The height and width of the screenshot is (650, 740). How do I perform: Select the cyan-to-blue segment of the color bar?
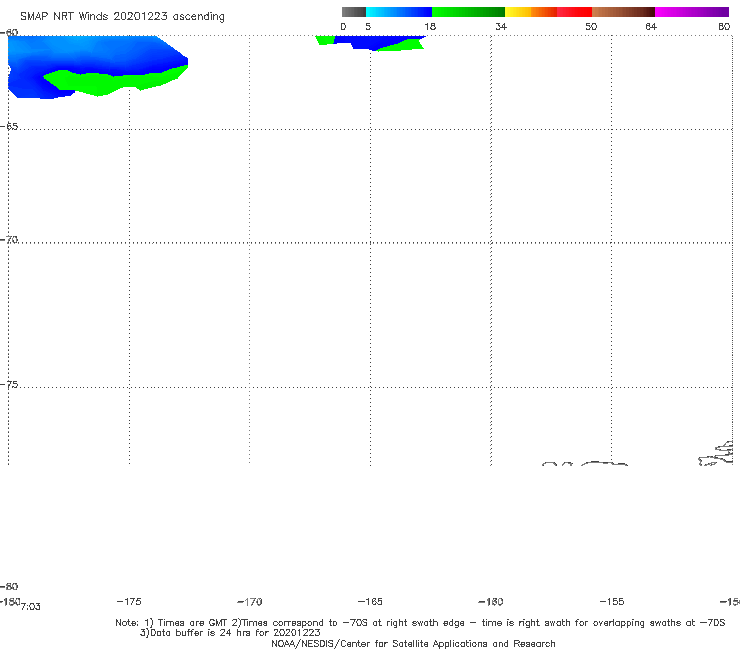click(399, 12)
